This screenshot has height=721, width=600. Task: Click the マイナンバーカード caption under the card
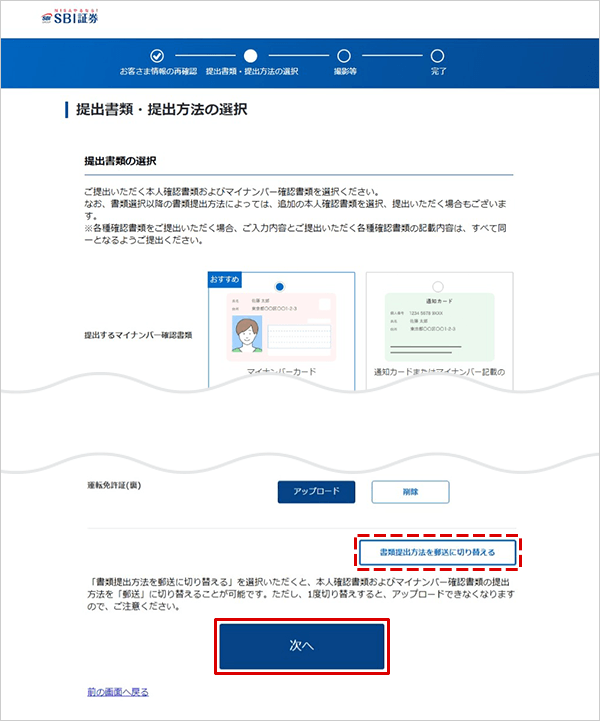pos(281,371)
